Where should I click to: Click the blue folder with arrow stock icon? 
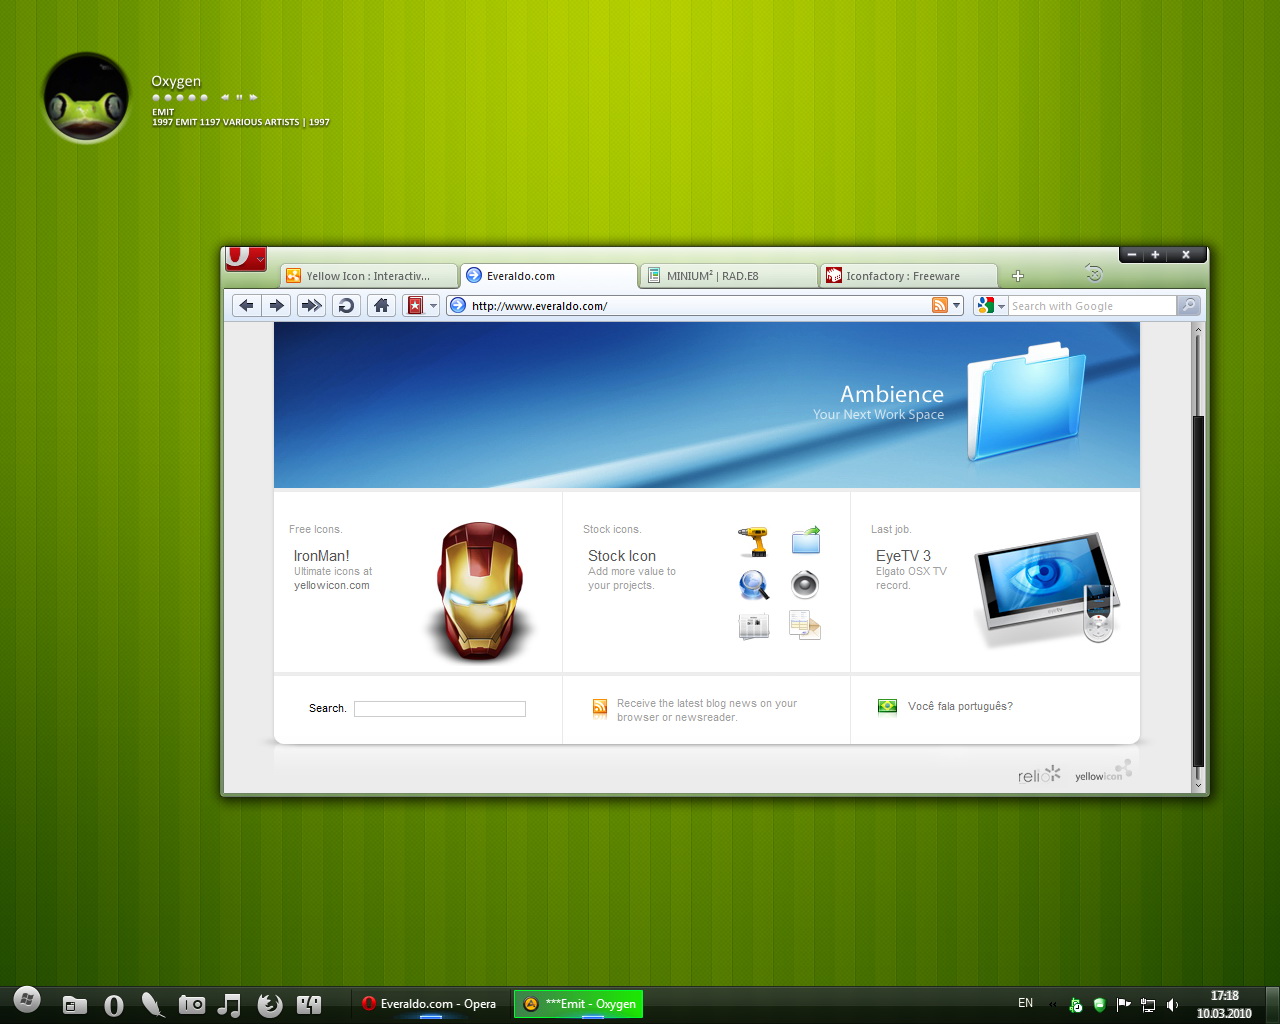click(x=806, y=540)
